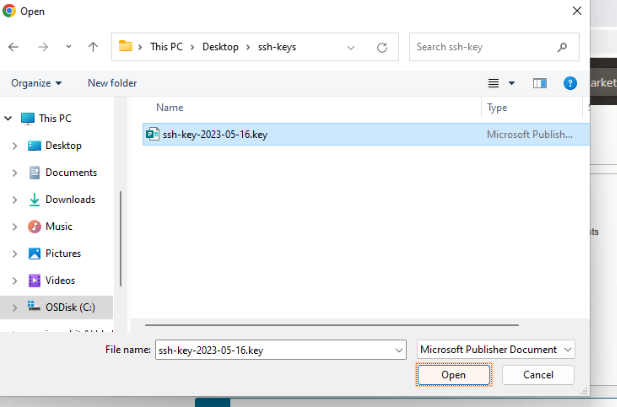This screenshot has height=407, width=617.
Task: Select OSDisk (C:) drive
Action: (x=70, y=307)
